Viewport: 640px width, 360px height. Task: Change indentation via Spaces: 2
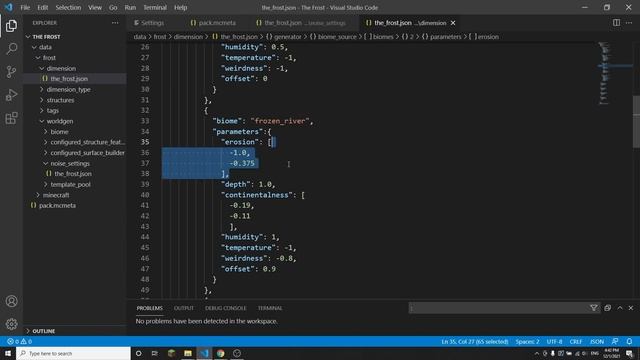[x=527, y=341]
